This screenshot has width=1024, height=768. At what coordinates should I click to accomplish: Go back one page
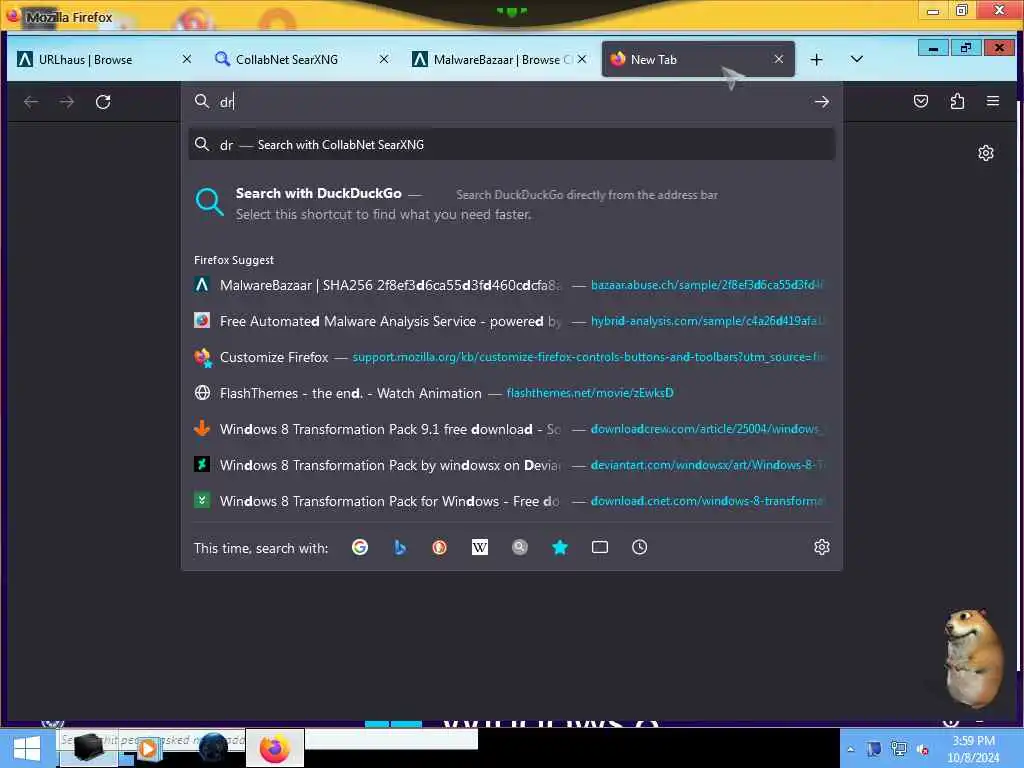(x=31, y=102)
